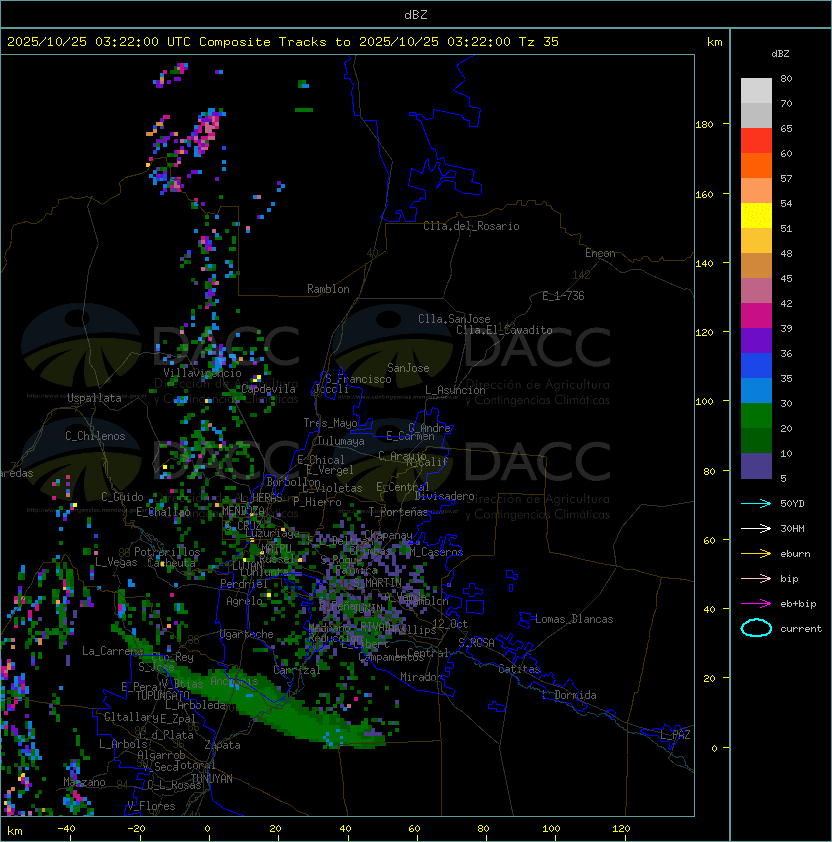Click the Agrelo place label

pyautogui.click(x=244, y=601)
